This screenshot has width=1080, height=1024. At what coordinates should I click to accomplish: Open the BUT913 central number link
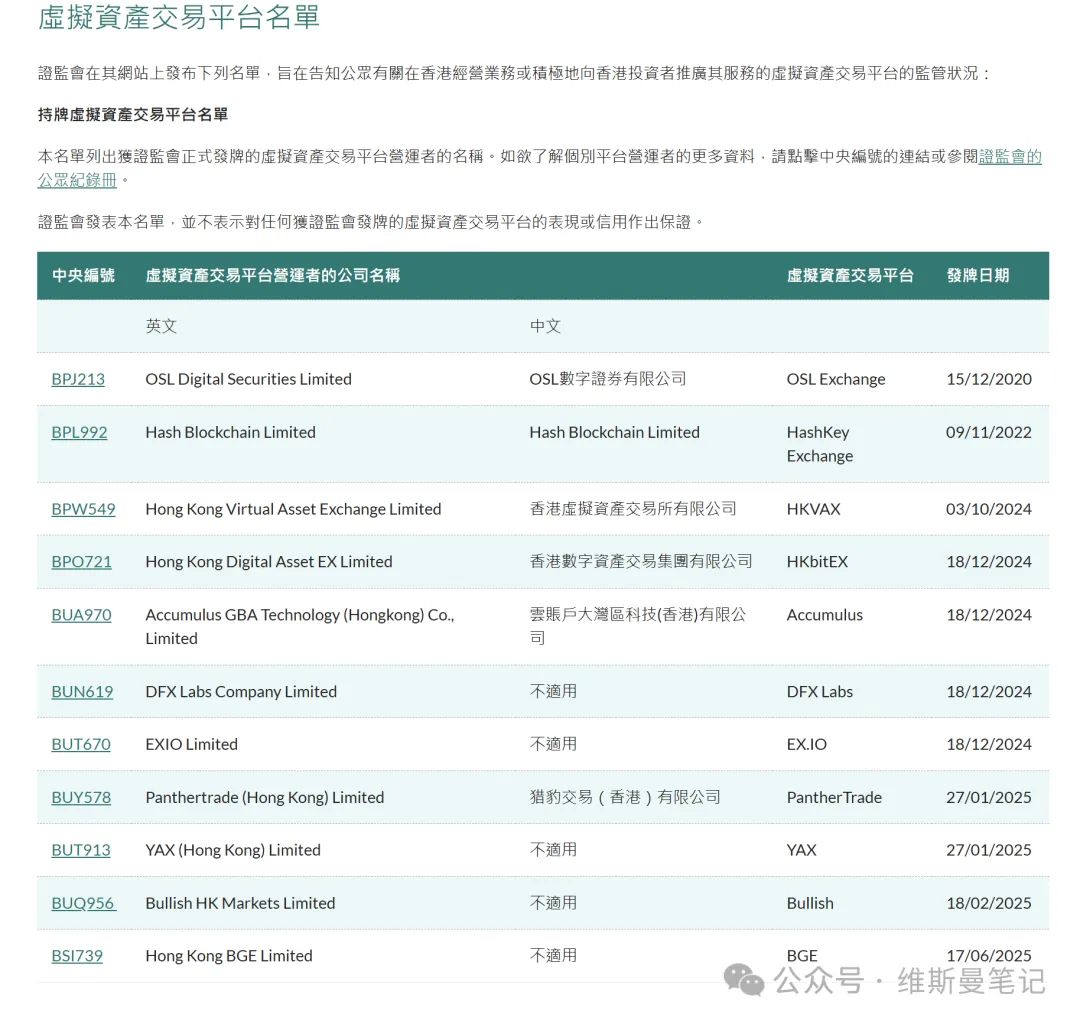(81, 850)
